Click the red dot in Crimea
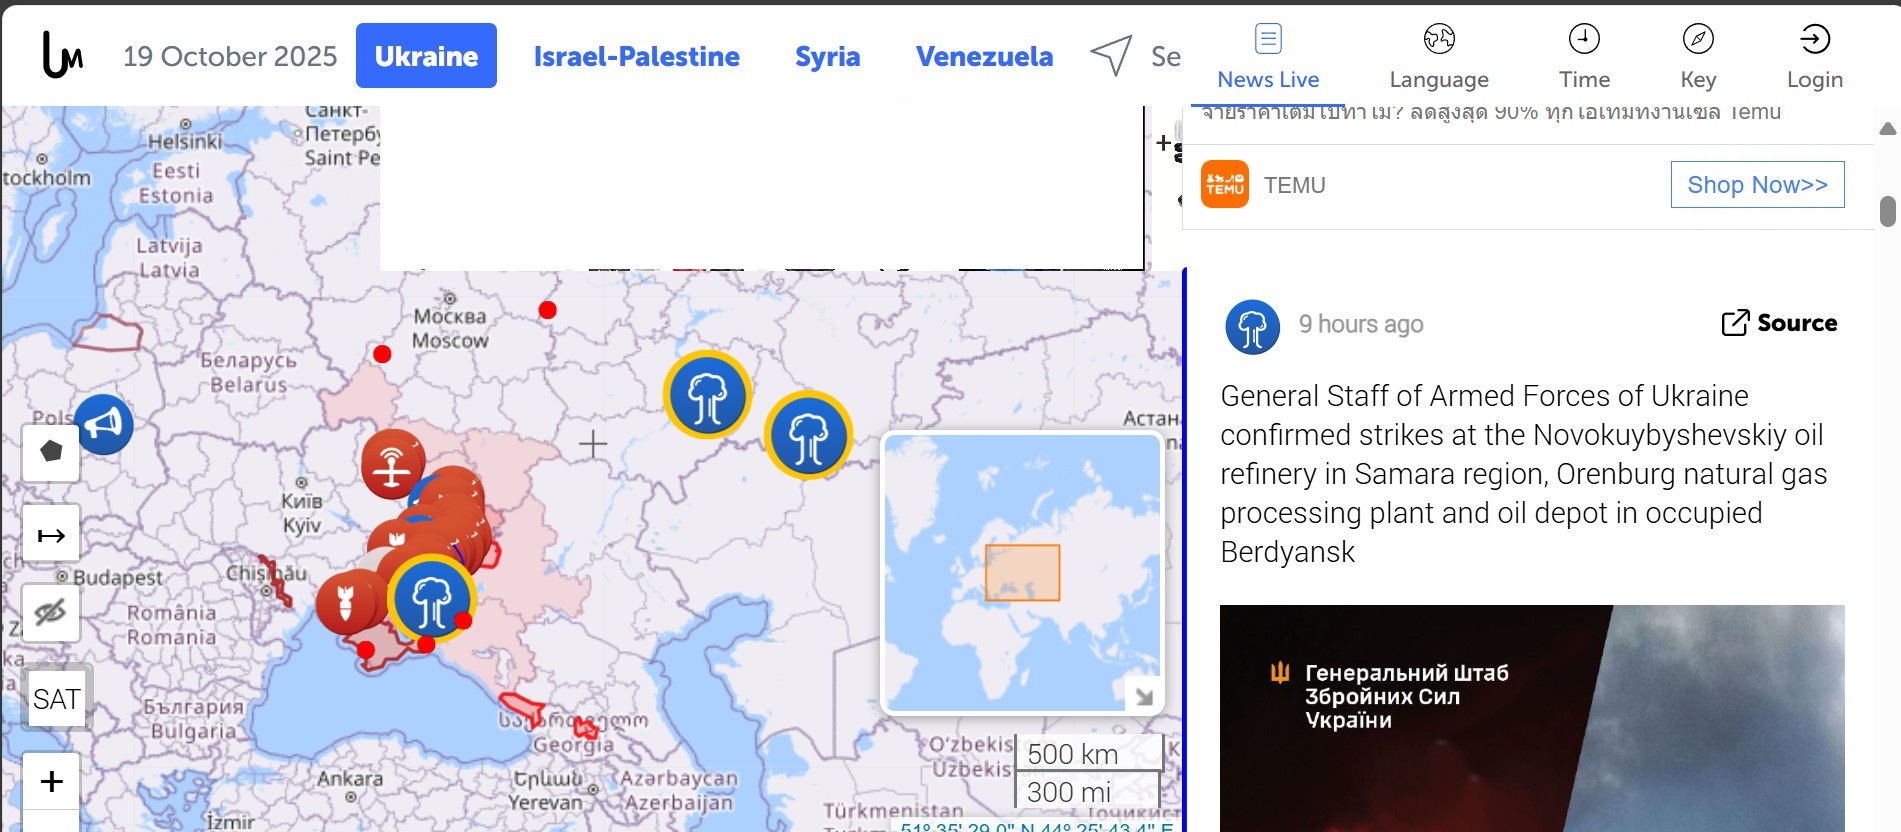1901x832 pixels. point(366,650)
